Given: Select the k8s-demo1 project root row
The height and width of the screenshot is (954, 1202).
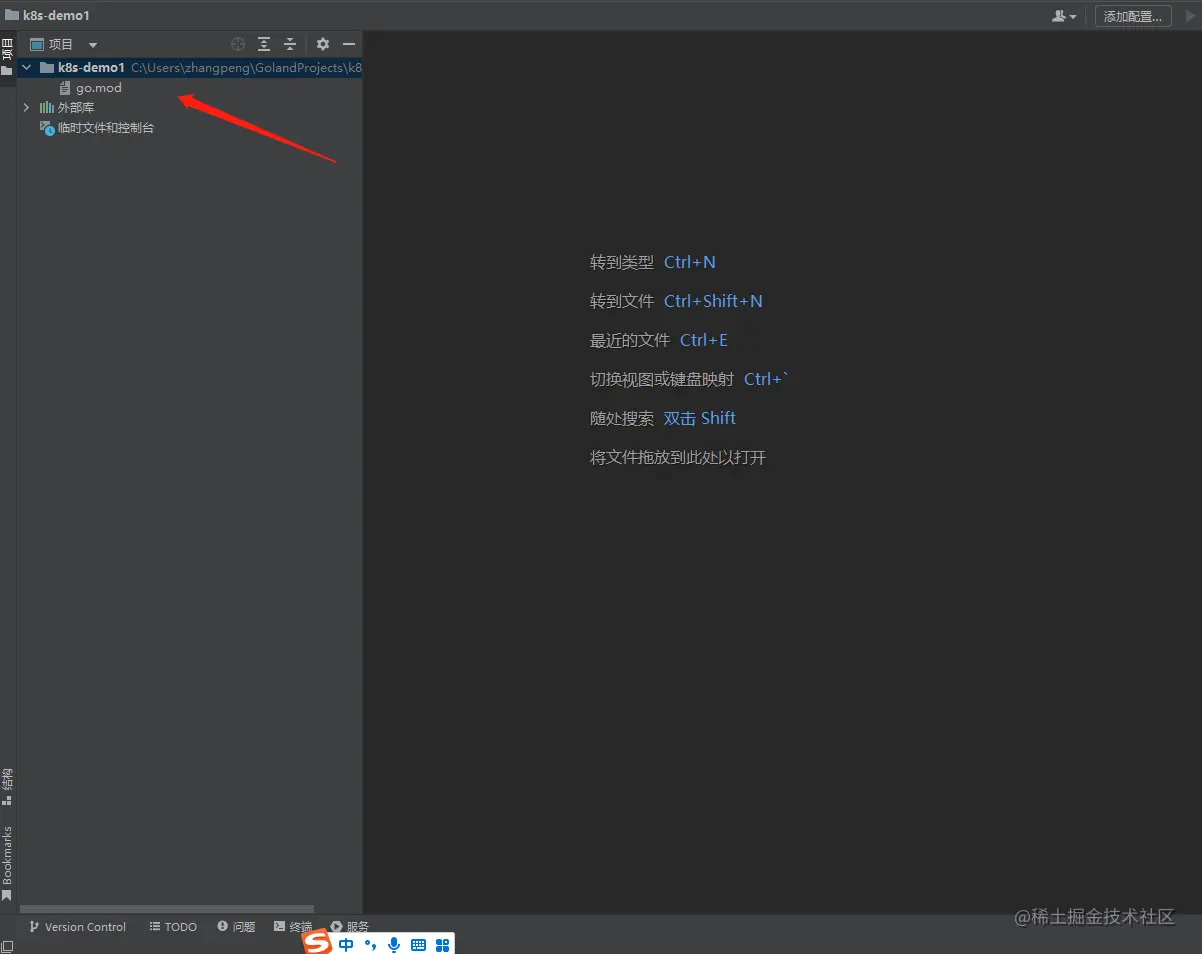Looking at the screenshot, I should pyautogui.click(x=190, y=68).
